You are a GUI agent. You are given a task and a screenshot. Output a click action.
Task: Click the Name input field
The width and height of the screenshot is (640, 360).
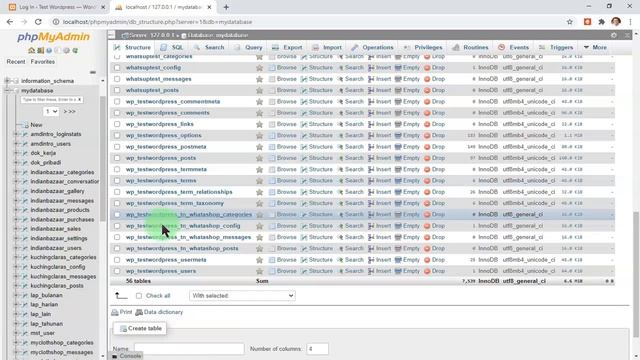tap(189, 349)
